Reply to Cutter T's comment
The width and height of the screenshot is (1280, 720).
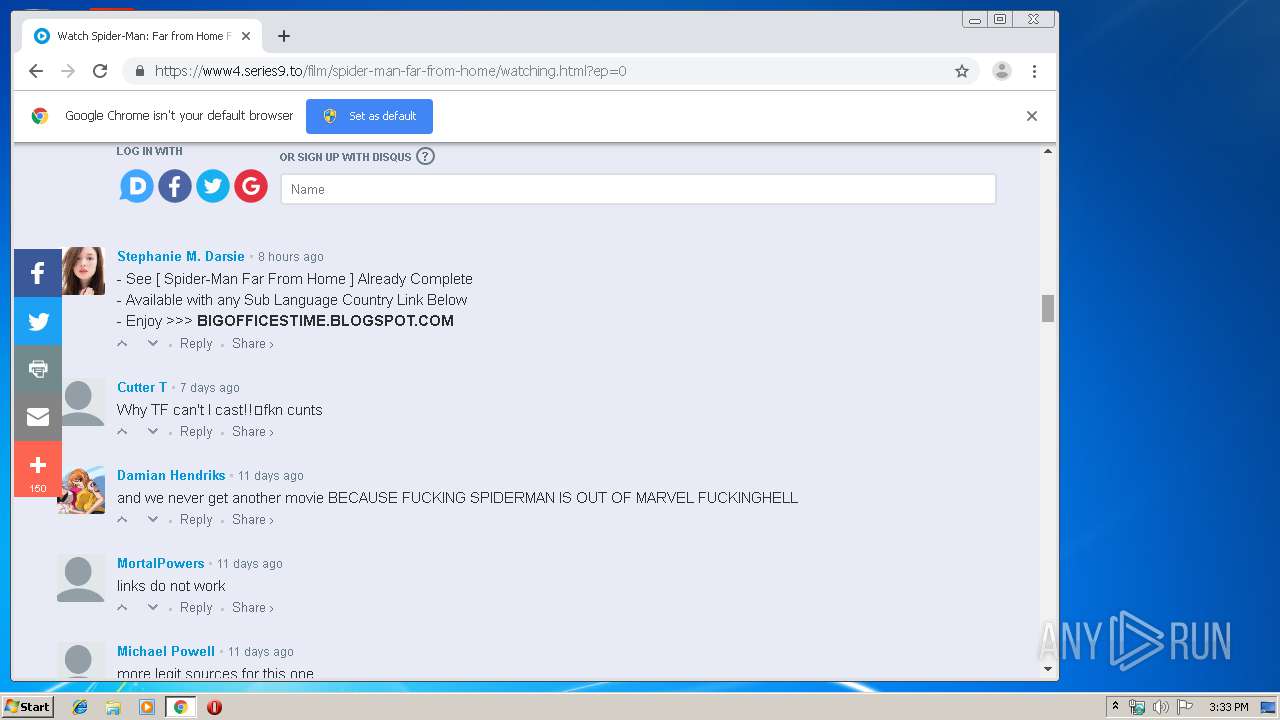point(196,431)
